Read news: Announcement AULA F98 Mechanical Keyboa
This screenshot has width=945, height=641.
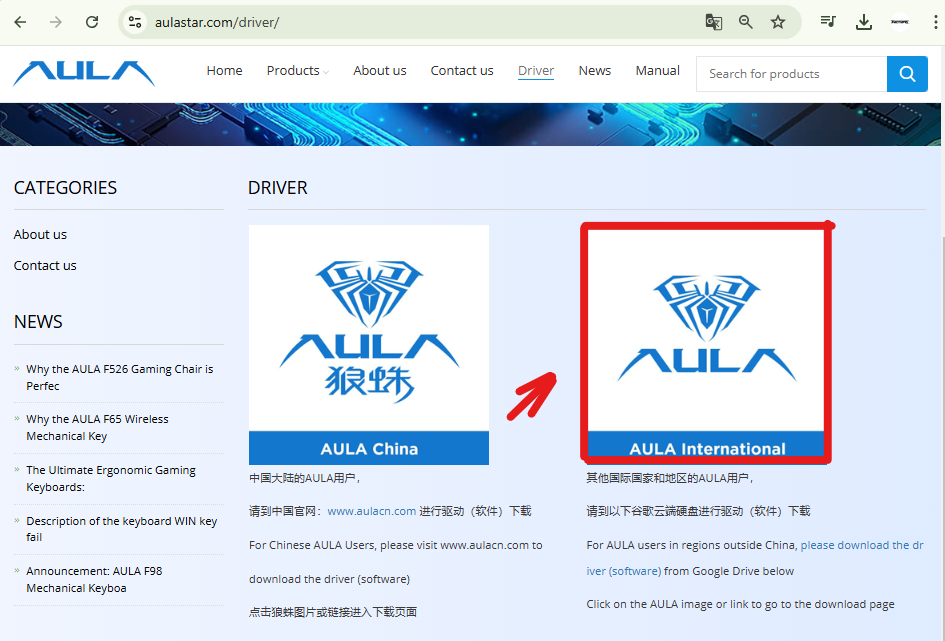pos(94,580)
